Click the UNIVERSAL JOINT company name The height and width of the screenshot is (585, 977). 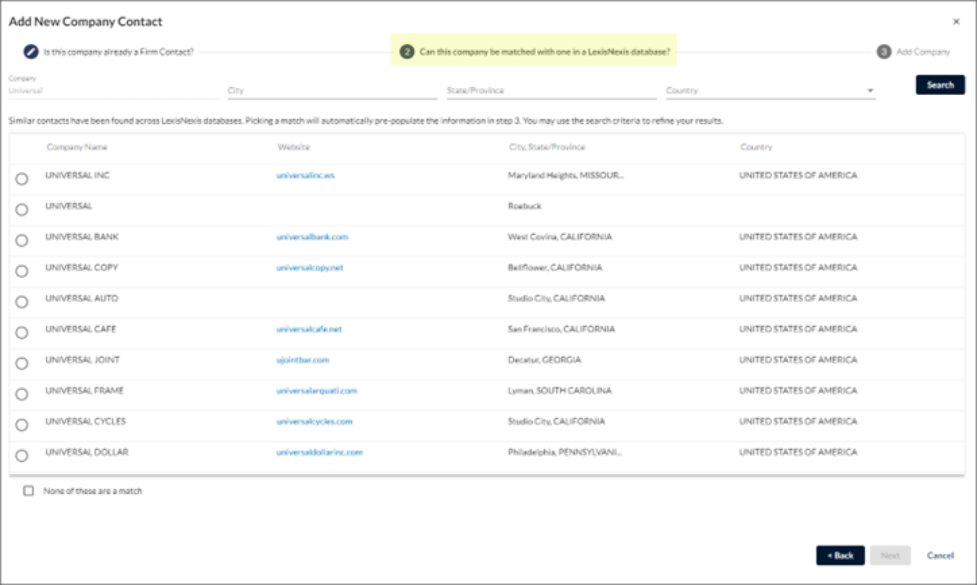(82, 360)
